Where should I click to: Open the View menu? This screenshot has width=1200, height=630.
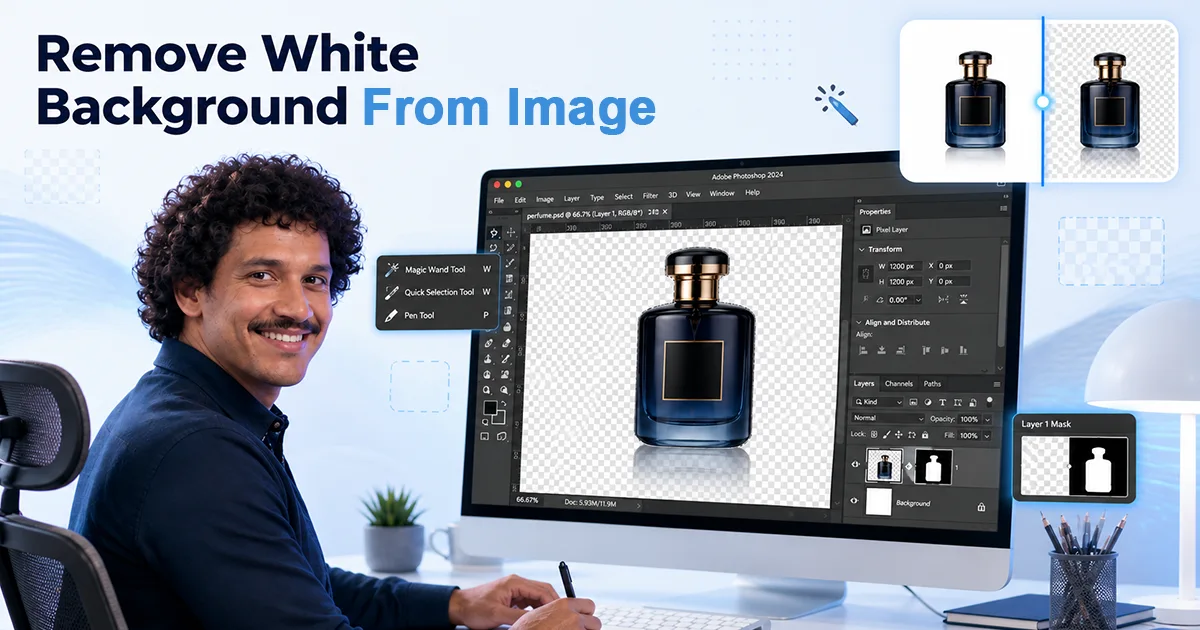693,194
